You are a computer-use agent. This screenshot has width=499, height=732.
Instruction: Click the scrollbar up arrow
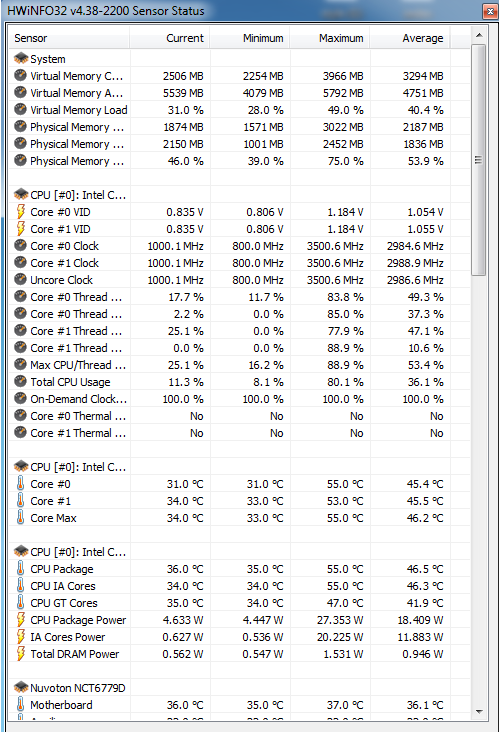point(478,35)
